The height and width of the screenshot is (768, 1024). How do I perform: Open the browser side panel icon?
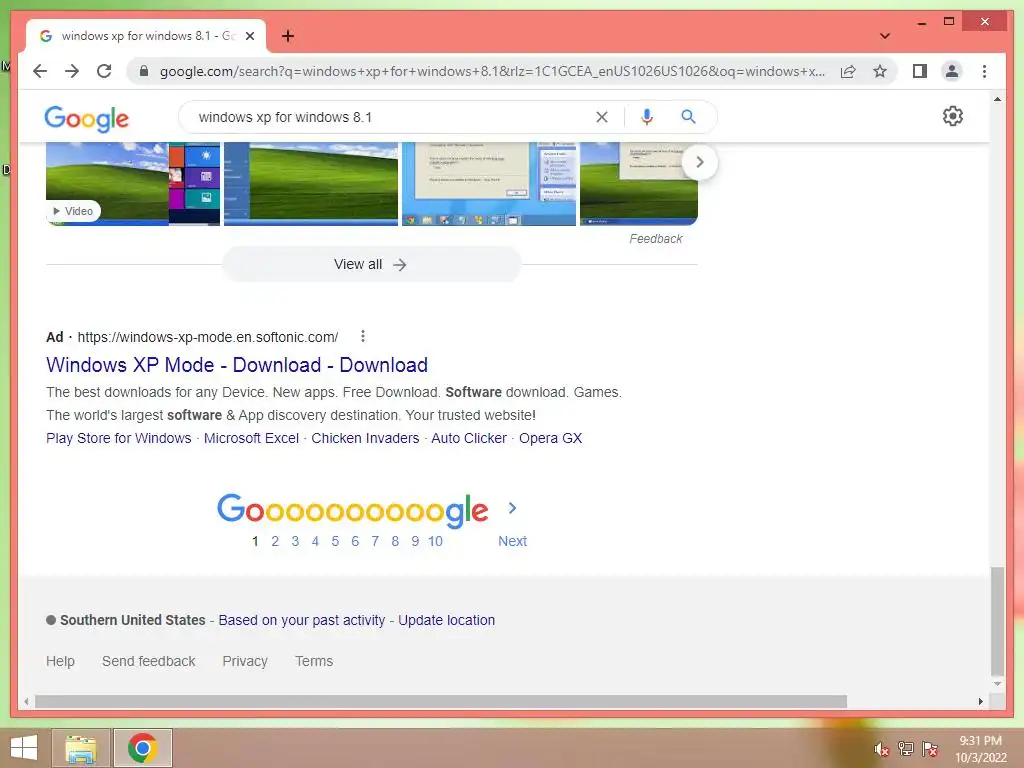click(x=920, y=71)
